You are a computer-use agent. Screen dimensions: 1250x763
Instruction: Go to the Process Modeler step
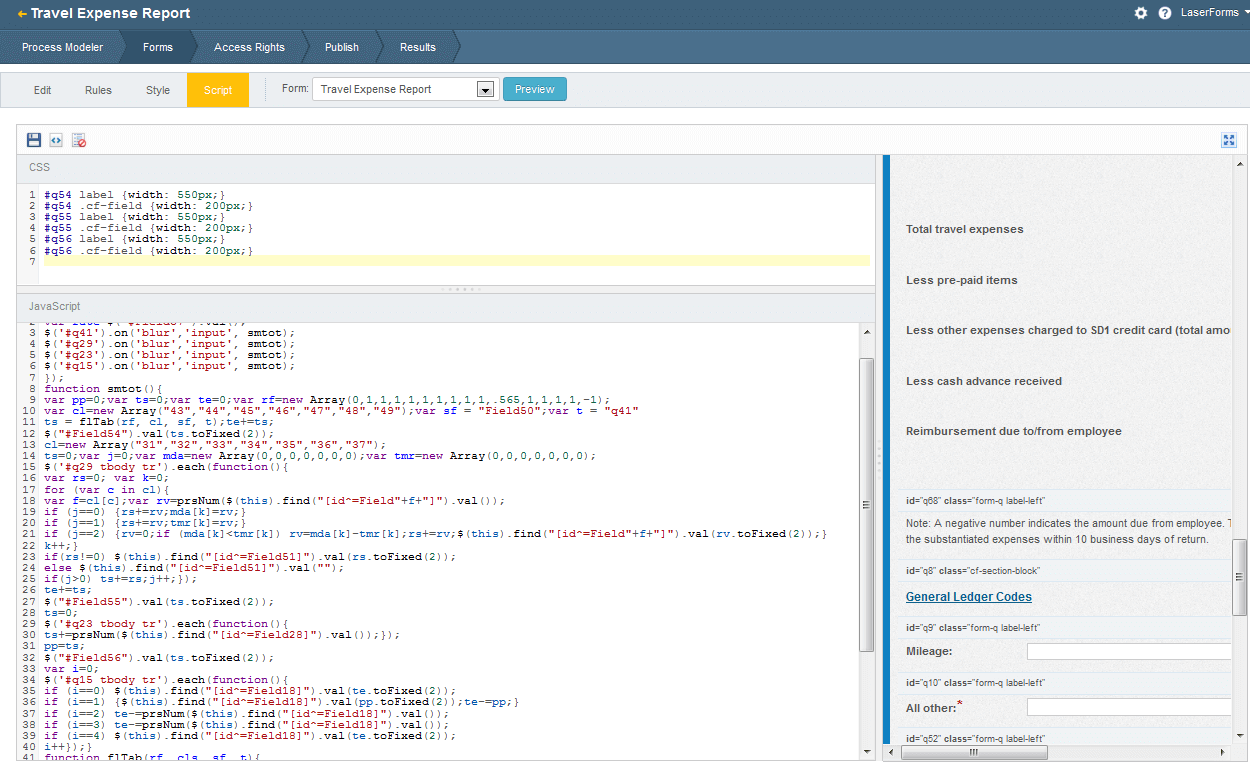[x=62, y=47]
